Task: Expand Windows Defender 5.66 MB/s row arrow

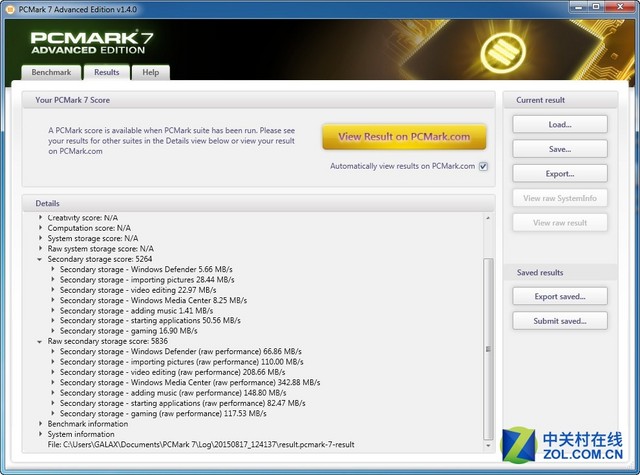Action: (x=53, y=269)
